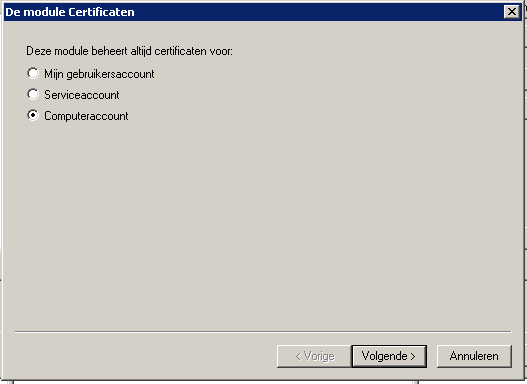Close the De module Certificaten dialog
This screenshot has width=527, height=384.
512,12
